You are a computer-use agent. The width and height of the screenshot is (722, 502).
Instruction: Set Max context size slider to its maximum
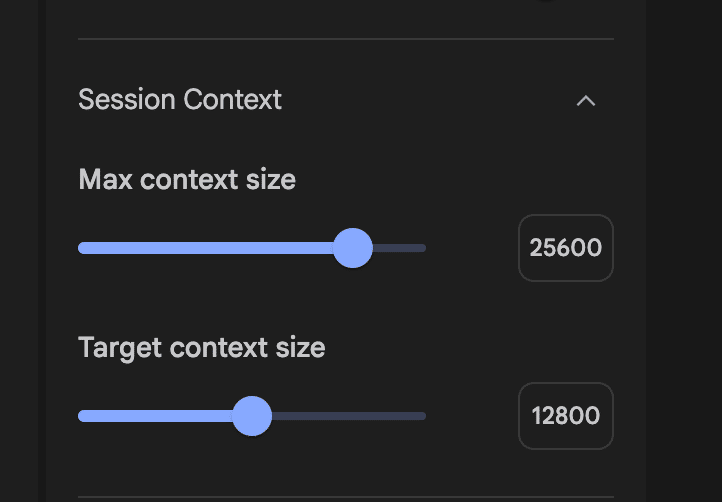point(424,248)
